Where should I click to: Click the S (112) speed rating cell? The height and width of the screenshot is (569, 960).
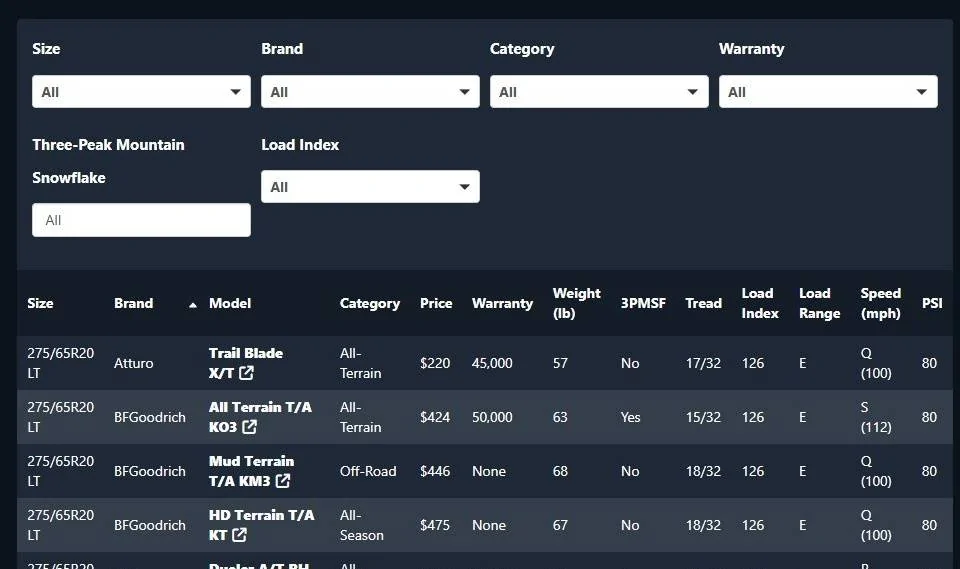coord(876,416)
